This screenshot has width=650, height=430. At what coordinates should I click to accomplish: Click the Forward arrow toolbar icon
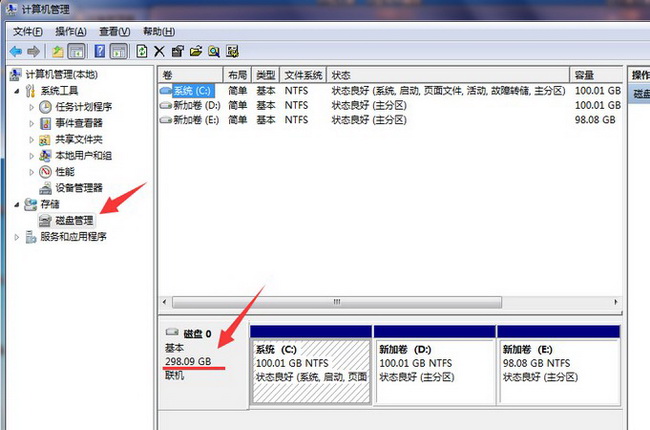point(34,52)
